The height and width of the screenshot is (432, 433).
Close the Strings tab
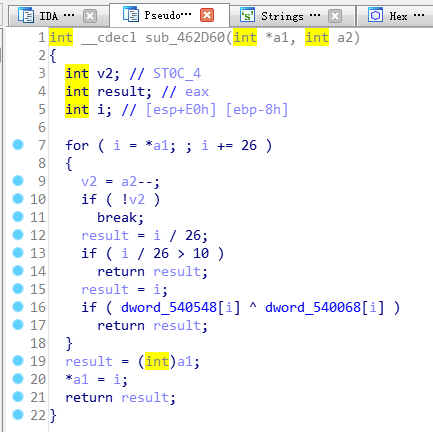(x=335, y=16)
